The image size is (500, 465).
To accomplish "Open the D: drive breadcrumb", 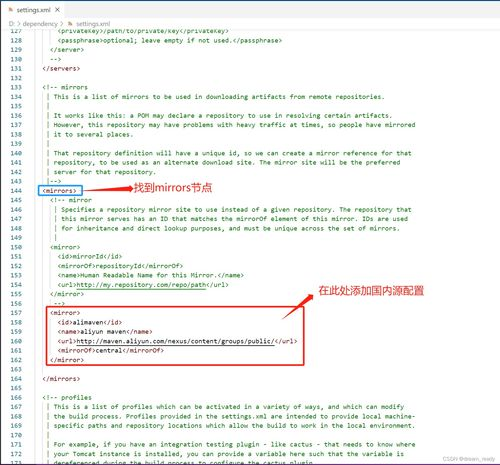I will pyautogui.click(x=12, y=24).
